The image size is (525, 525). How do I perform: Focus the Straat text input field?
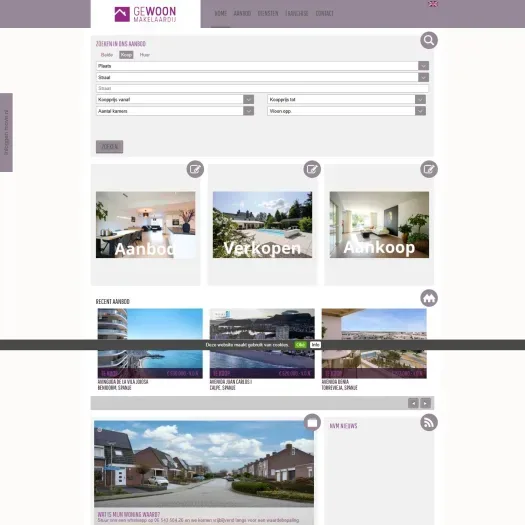point(262,88)
